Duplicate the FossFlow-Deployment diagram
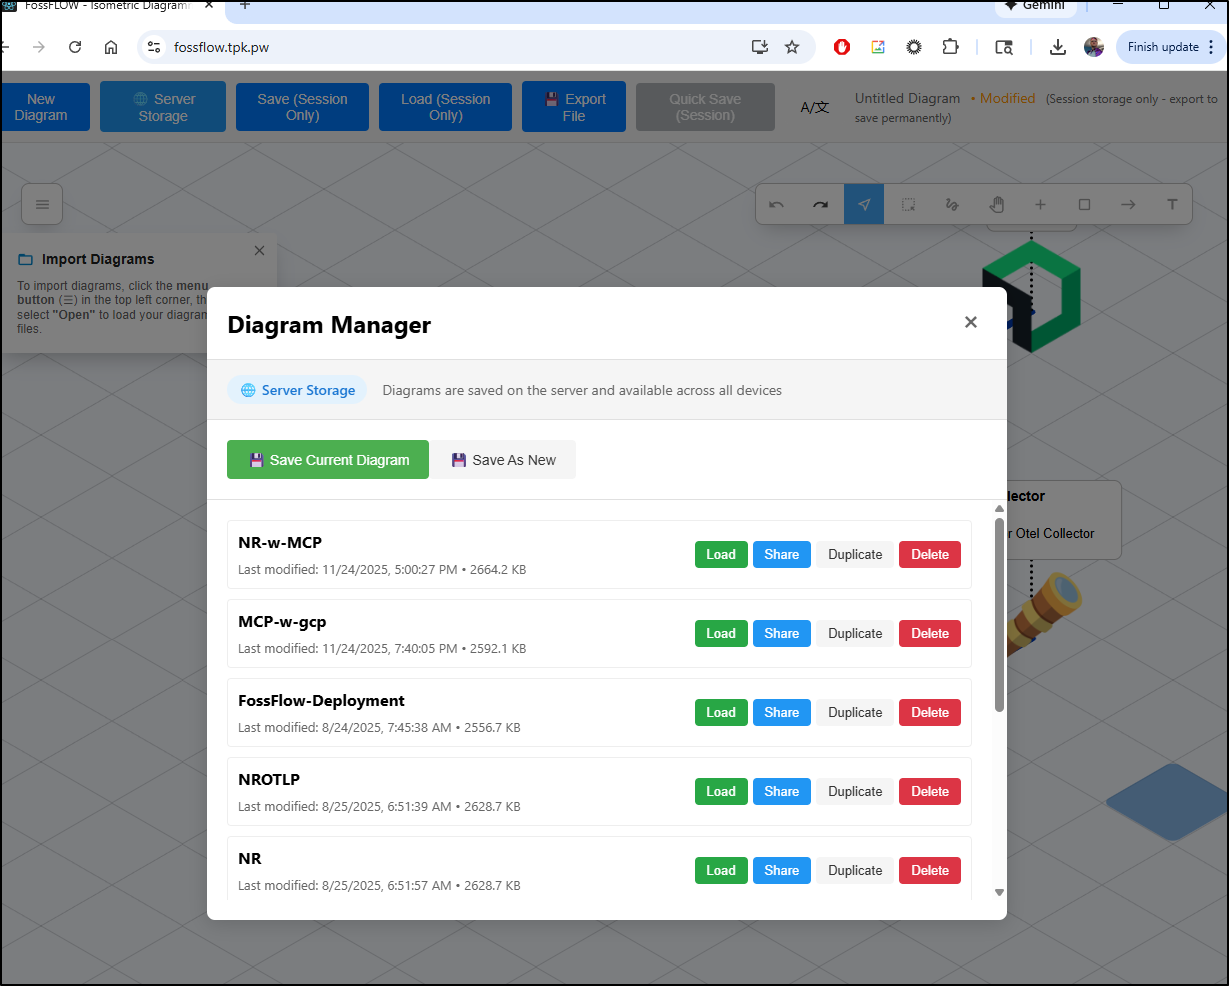The width and height of the screenshot is (1229, 986). (x=855, y=713)
